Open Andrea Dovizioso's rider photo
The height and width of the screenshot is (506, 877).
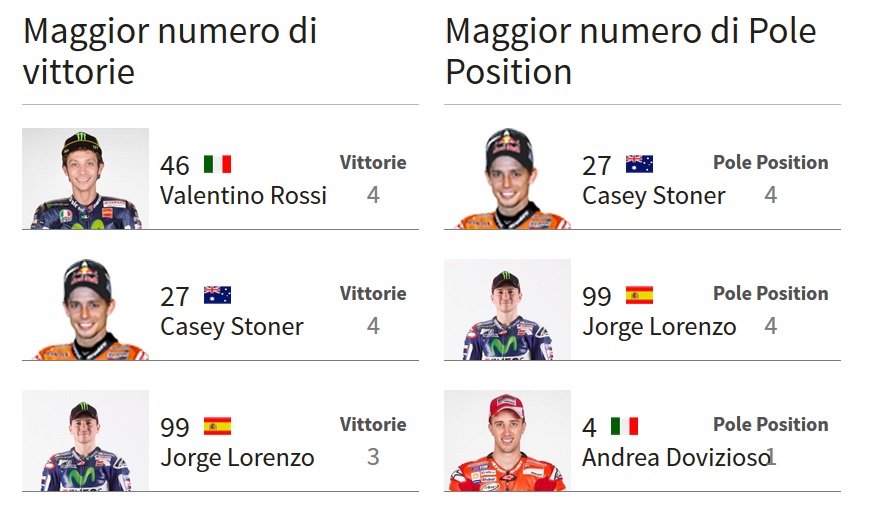pyautogui.click(x=507, y=441)
